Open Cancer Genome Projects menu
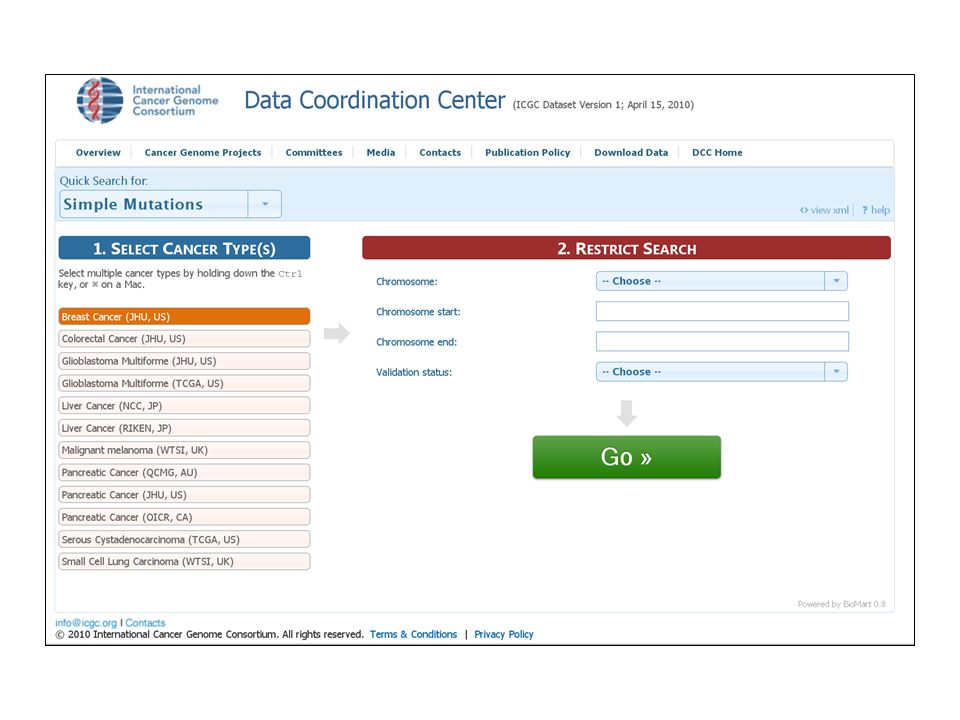 pos(203,152)
